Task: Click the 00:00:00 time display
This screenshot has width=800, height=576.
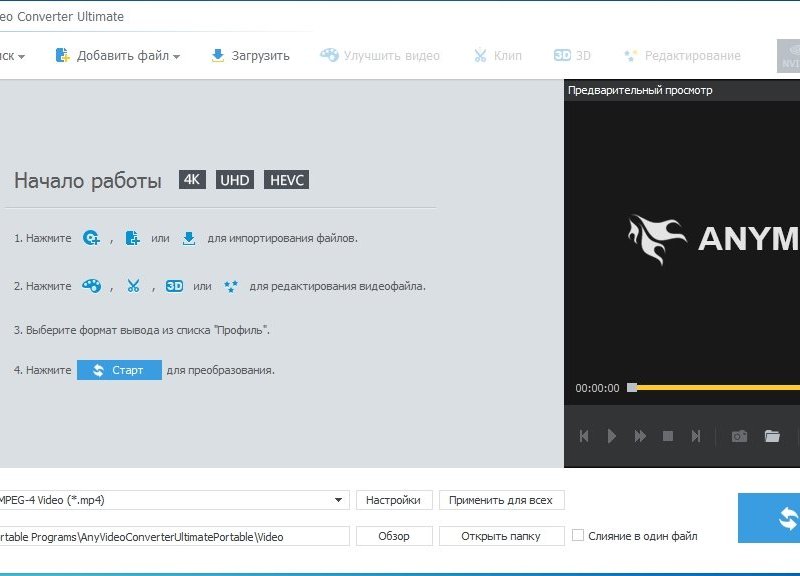Action: point(597,388)
